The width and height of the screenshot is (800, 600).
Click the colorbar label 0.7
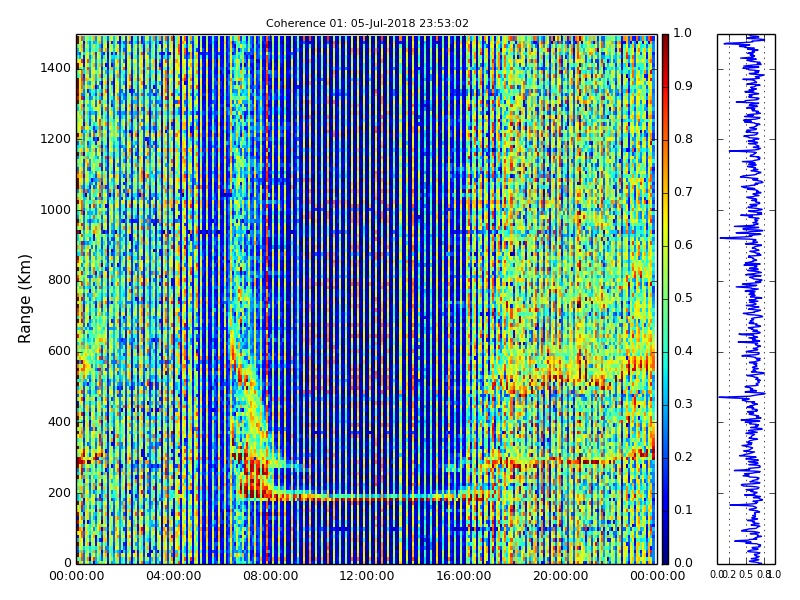(x=683, y=192)
